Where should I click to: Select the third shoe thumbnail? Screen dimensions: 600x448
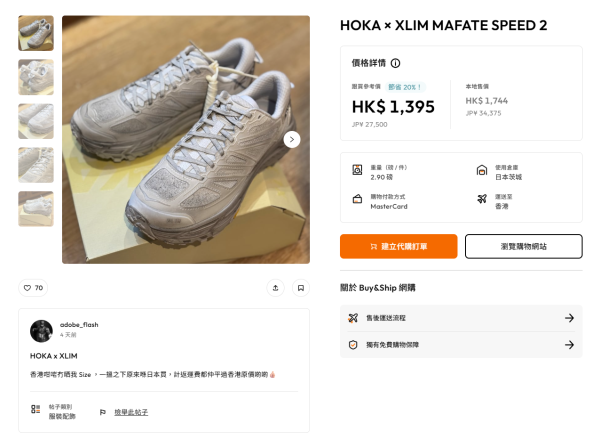coord(36,121)
